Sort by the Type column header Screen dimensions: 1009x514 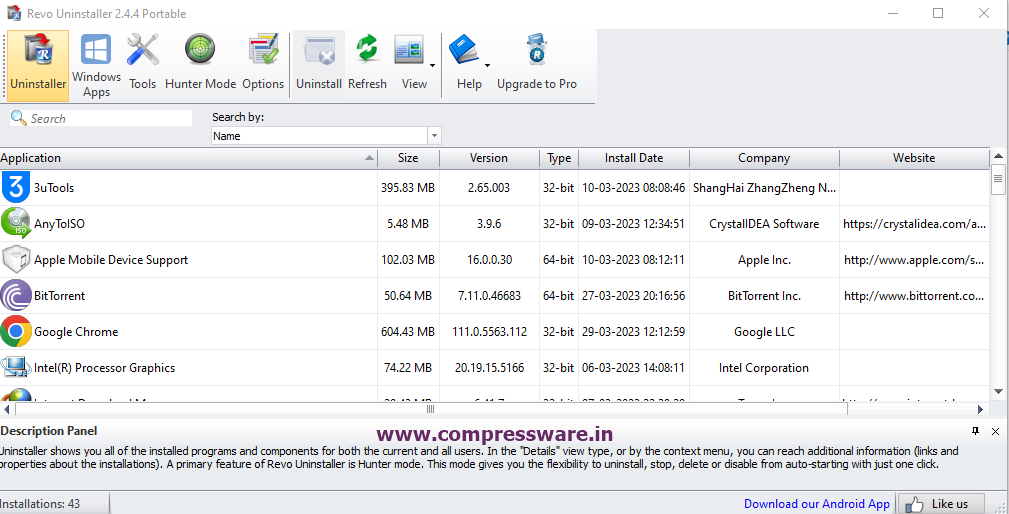pyautogui.click(x=559, y=158)
